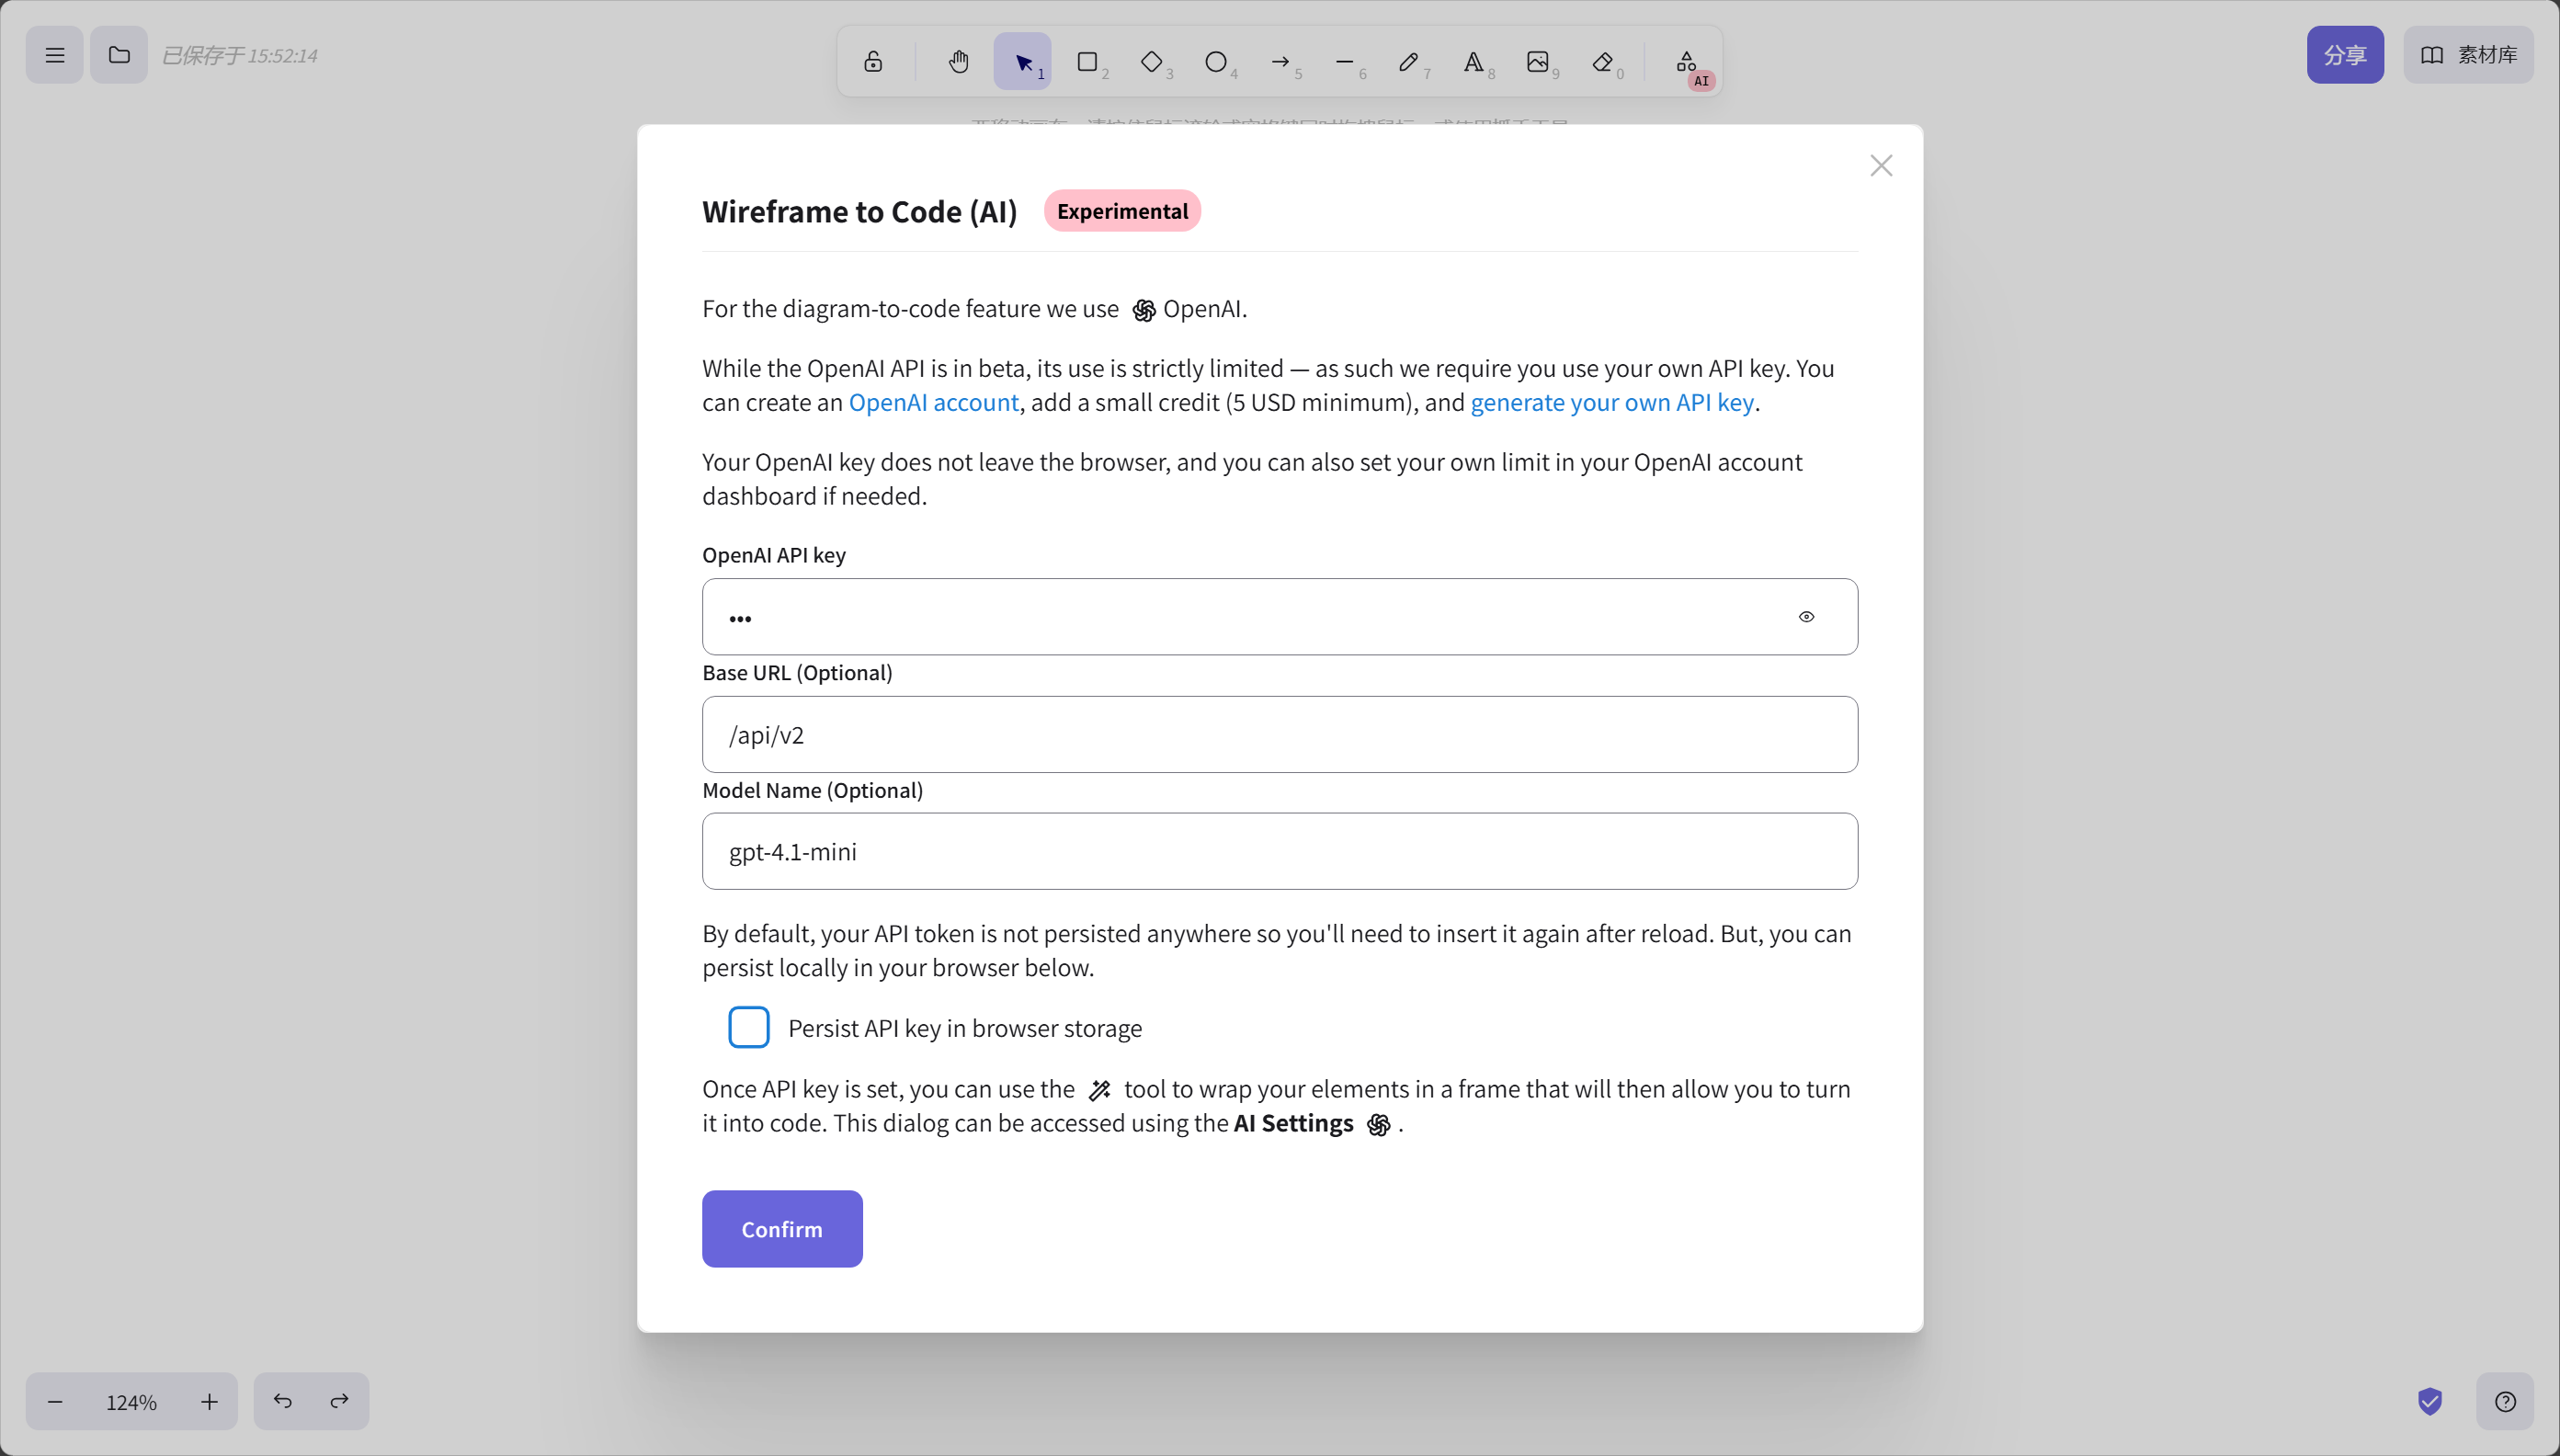Focus the Model Name input field
Screen dimensions: 2560x1456
point(1280,852)
